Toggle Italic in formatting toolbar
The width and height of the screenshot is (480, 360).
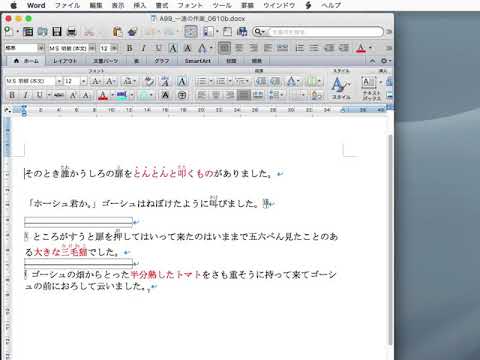tap(144, 48)
